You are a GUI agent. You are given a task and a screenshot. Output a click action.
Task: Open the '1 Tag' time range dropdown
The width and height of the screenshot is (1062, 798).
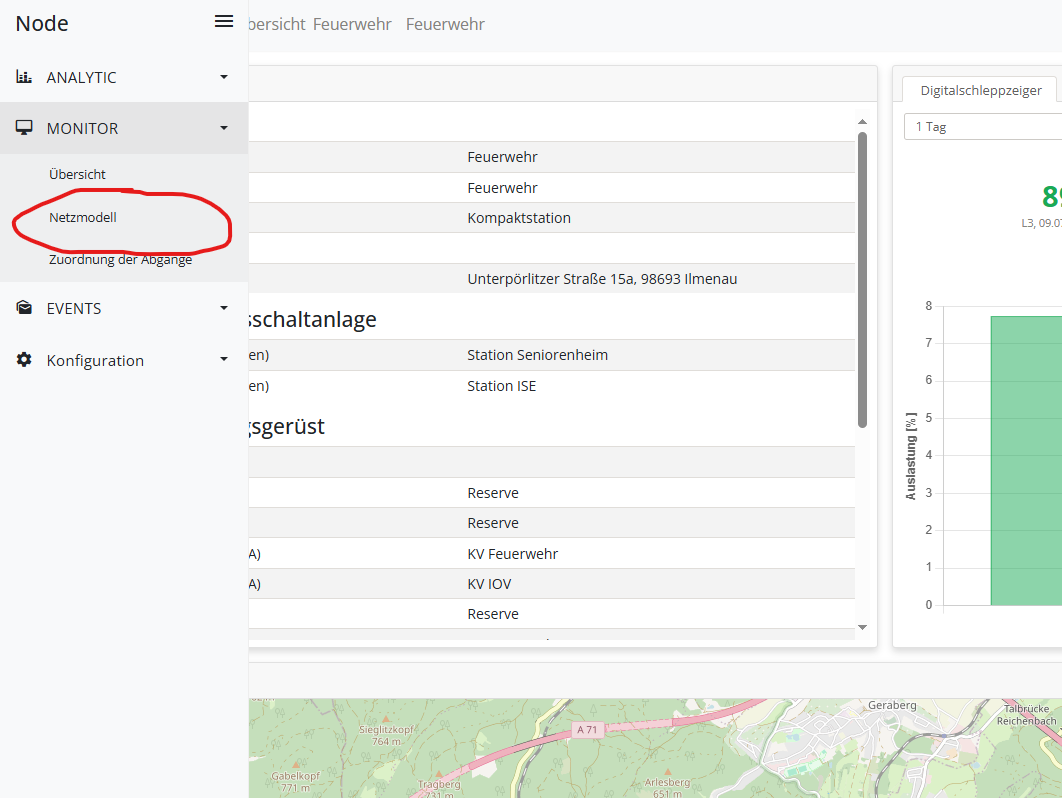(982, 127)
